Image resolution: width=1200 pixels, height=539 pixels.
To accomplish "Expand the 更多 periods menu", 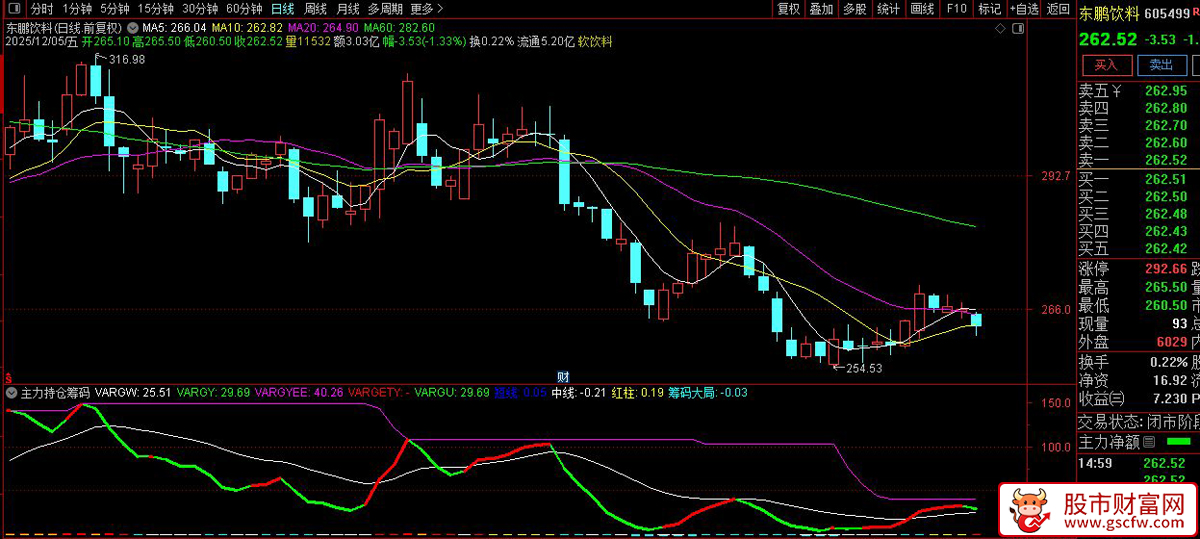I will pos(427,9).
